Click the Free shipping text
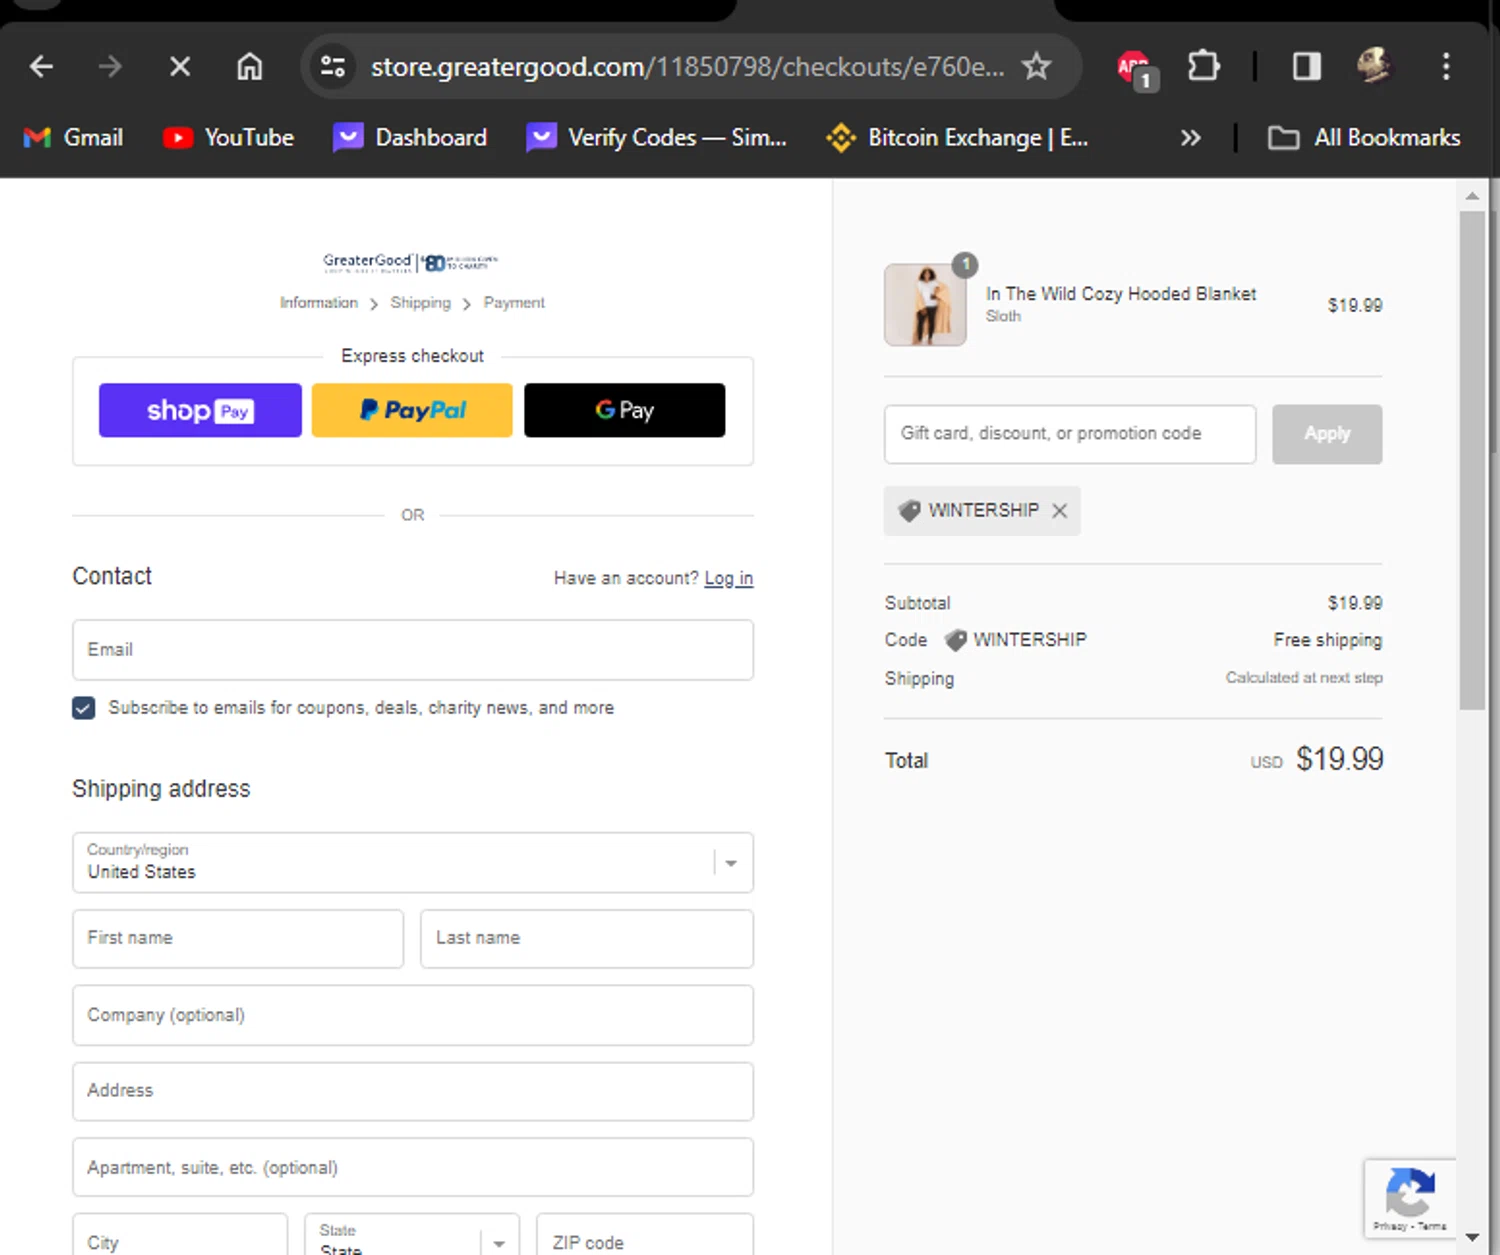 1327,640
